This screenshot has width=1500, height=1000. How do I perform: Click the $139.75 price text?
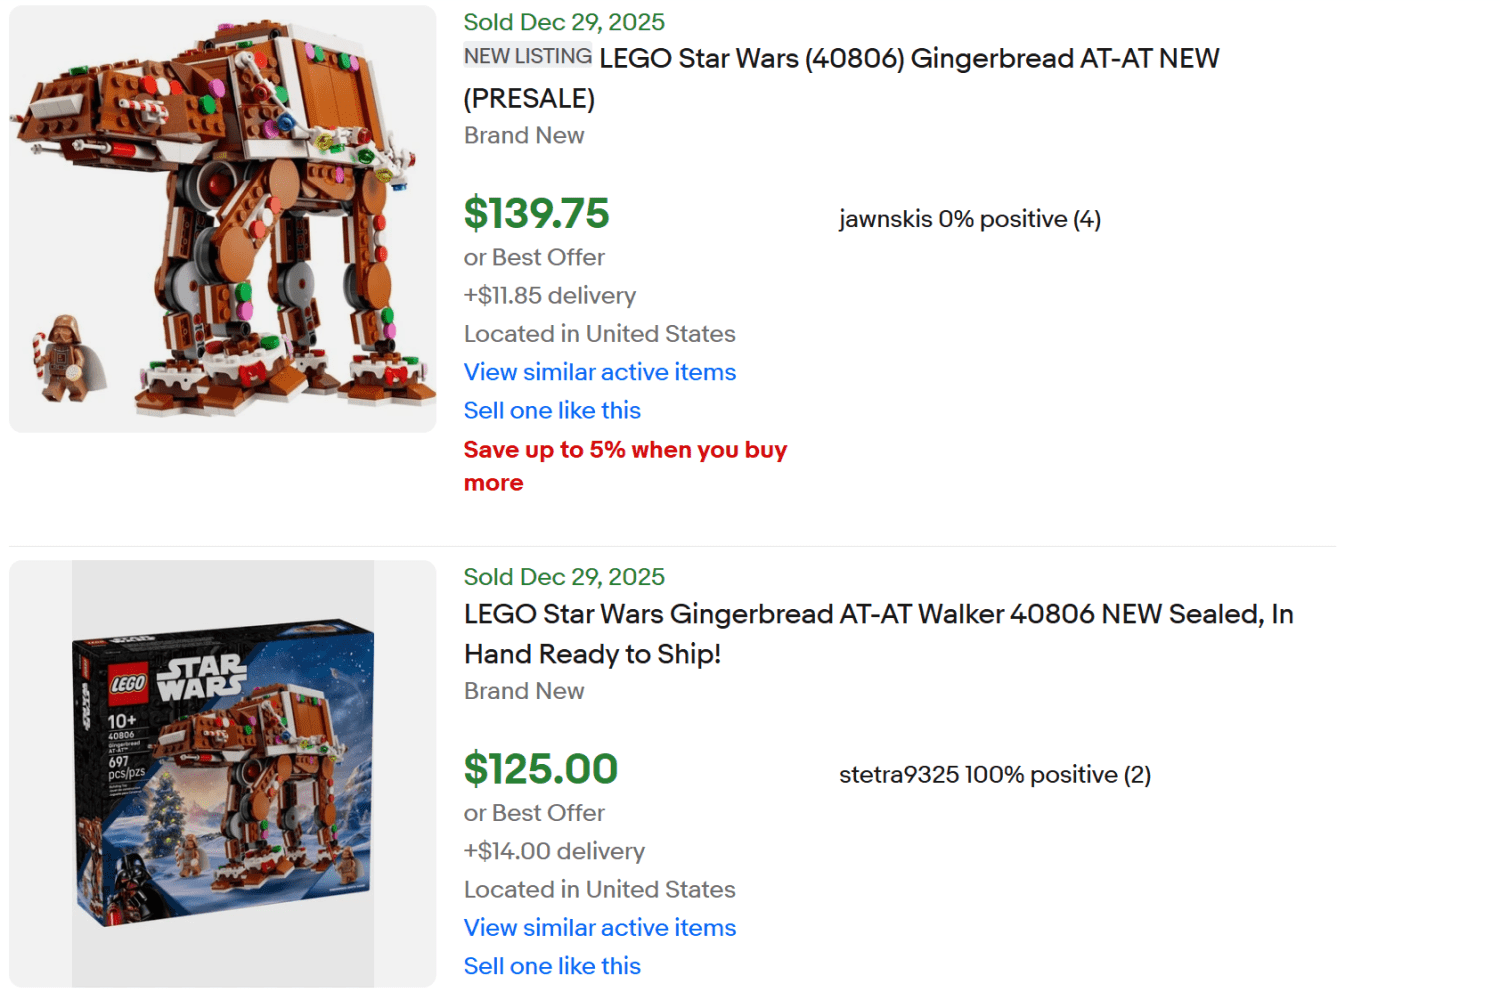(537, 213)
